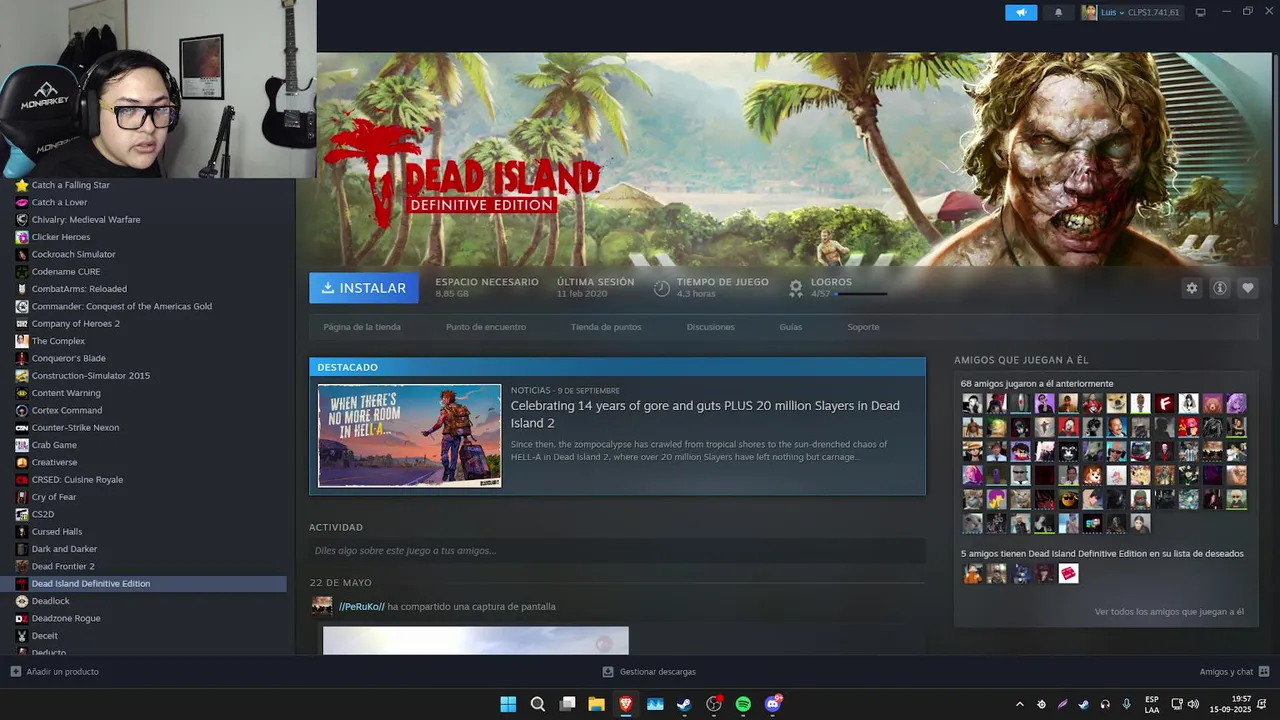The image size is (1280, 720).
Task: Select Cockroach Simulator in library
Action: click(74, 254)
